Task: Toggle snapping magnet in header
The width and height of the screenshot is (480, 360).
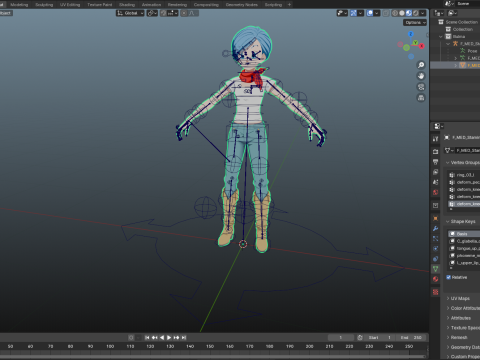Action: pyautogui.click(x=163, y=13)
